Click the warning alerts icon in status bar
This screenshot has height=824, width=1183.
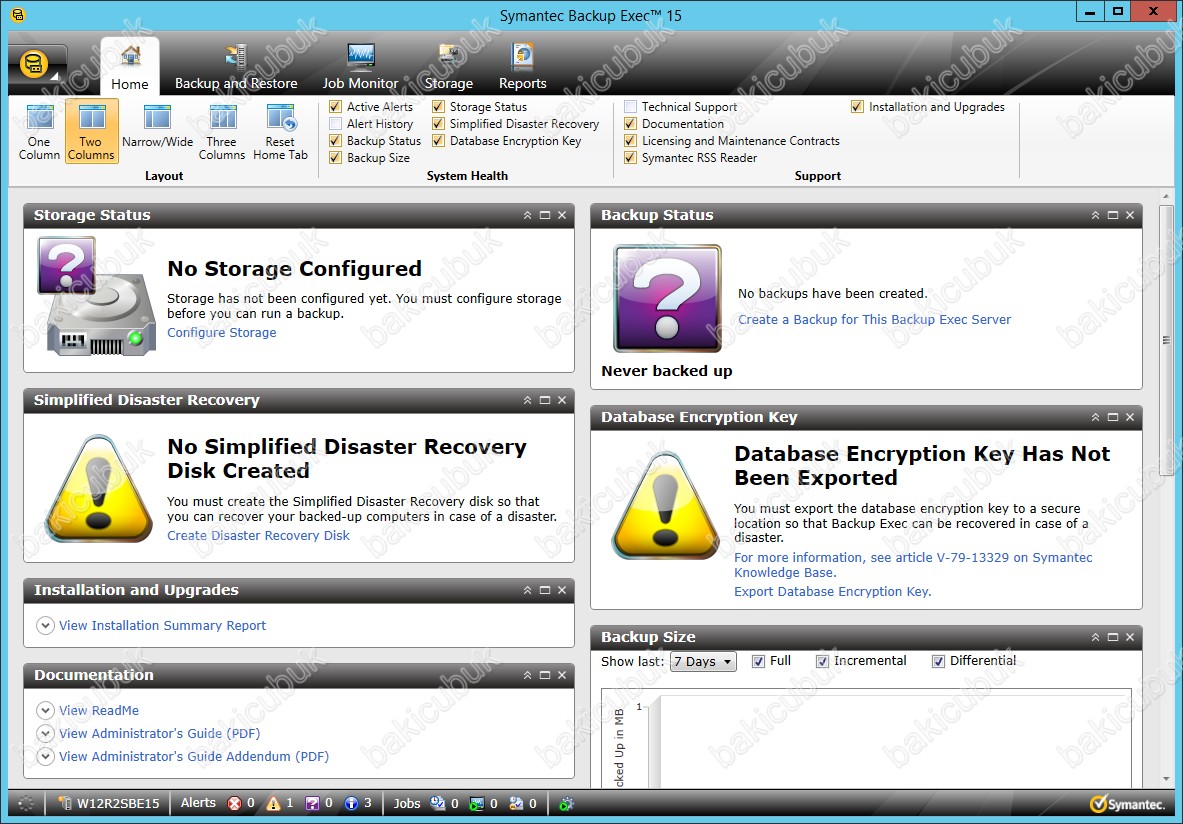(x=273, y=804)
